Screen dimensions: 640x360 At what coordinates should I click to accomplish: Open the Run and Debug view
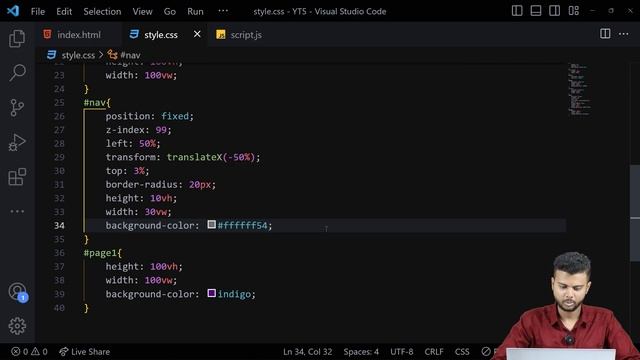pyautogui.click(x=17, y=142)
